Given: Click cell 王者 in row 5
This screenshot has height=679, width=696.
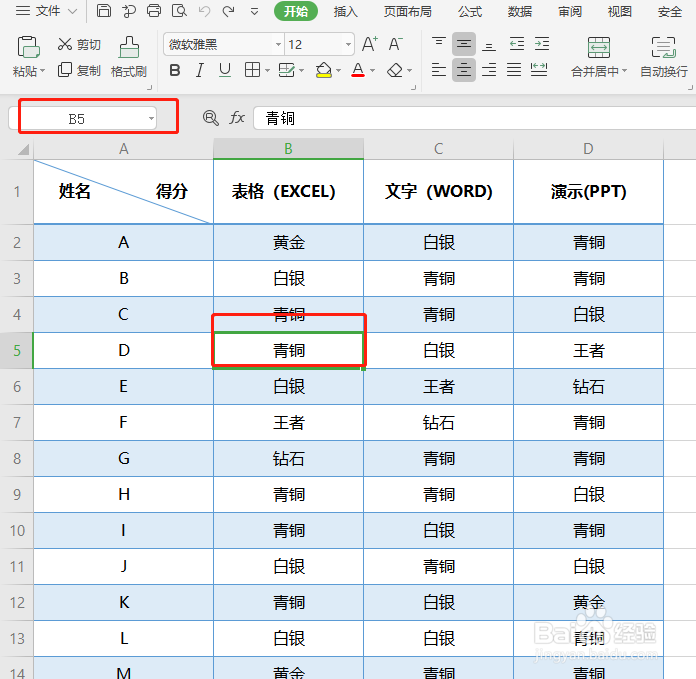Looking at the screenshot, I should click(x=589, y=351).
